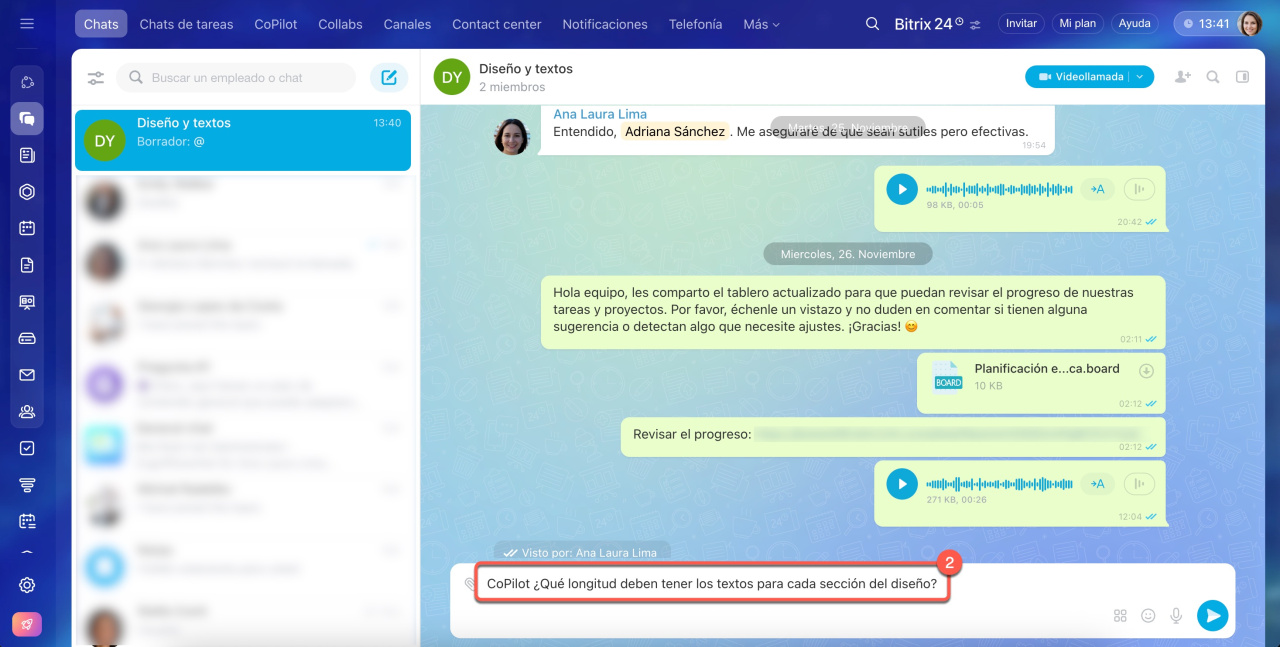Image resolution: width=1280 pixels, height=647 pixels.
Task: Click the emoji smiley icon
Action: tap(1148, 616)
